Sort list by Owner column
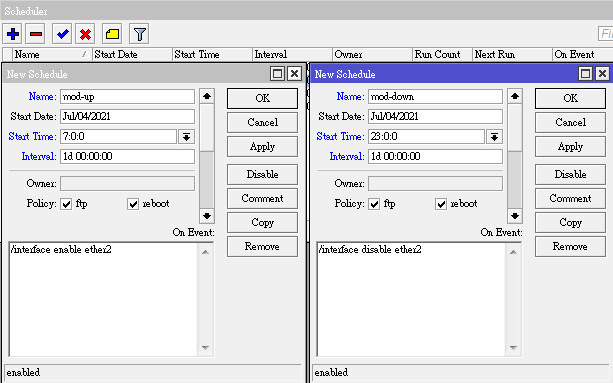The image size is (613, 383). click(x=373, y=54)
